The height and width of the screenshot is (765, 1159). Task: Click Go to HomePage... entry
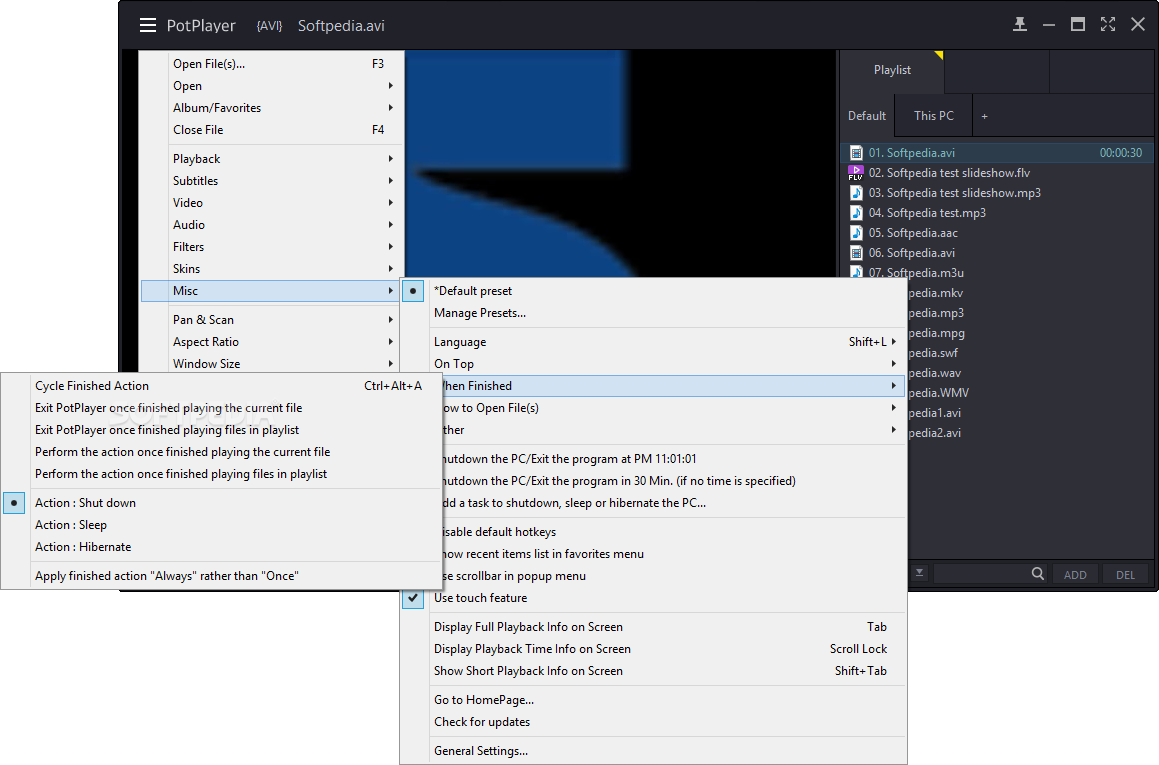[x=653, y=700]
